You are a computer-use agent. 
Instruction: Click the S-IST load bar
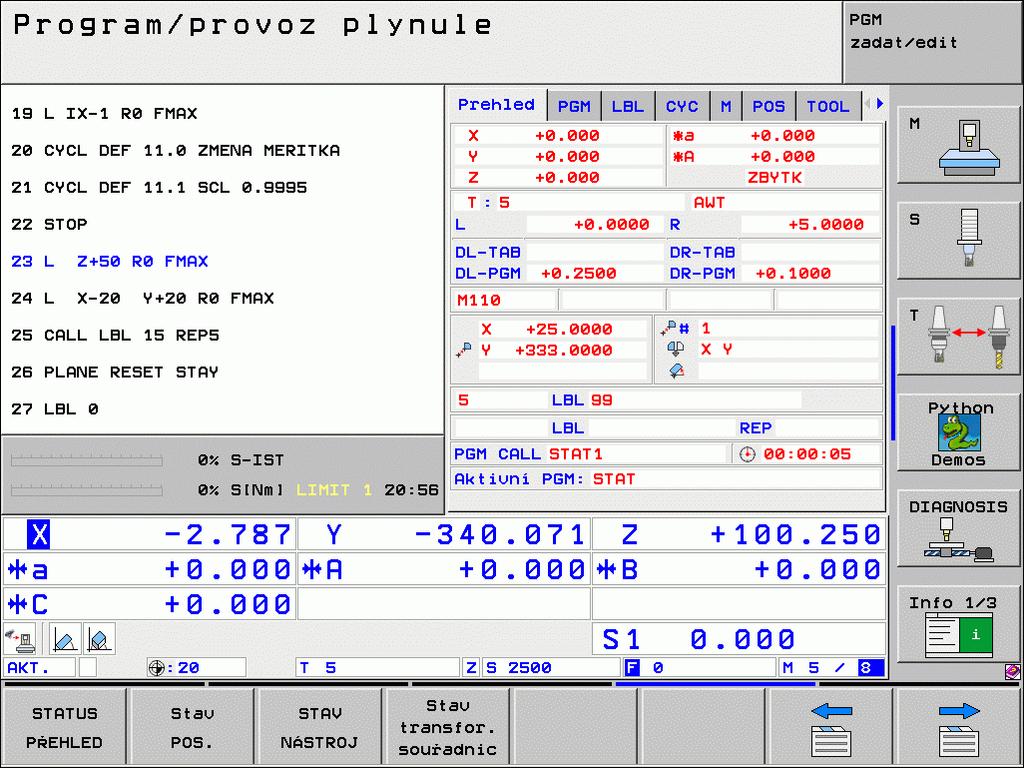pyautogui.click(x=87, y=460)
